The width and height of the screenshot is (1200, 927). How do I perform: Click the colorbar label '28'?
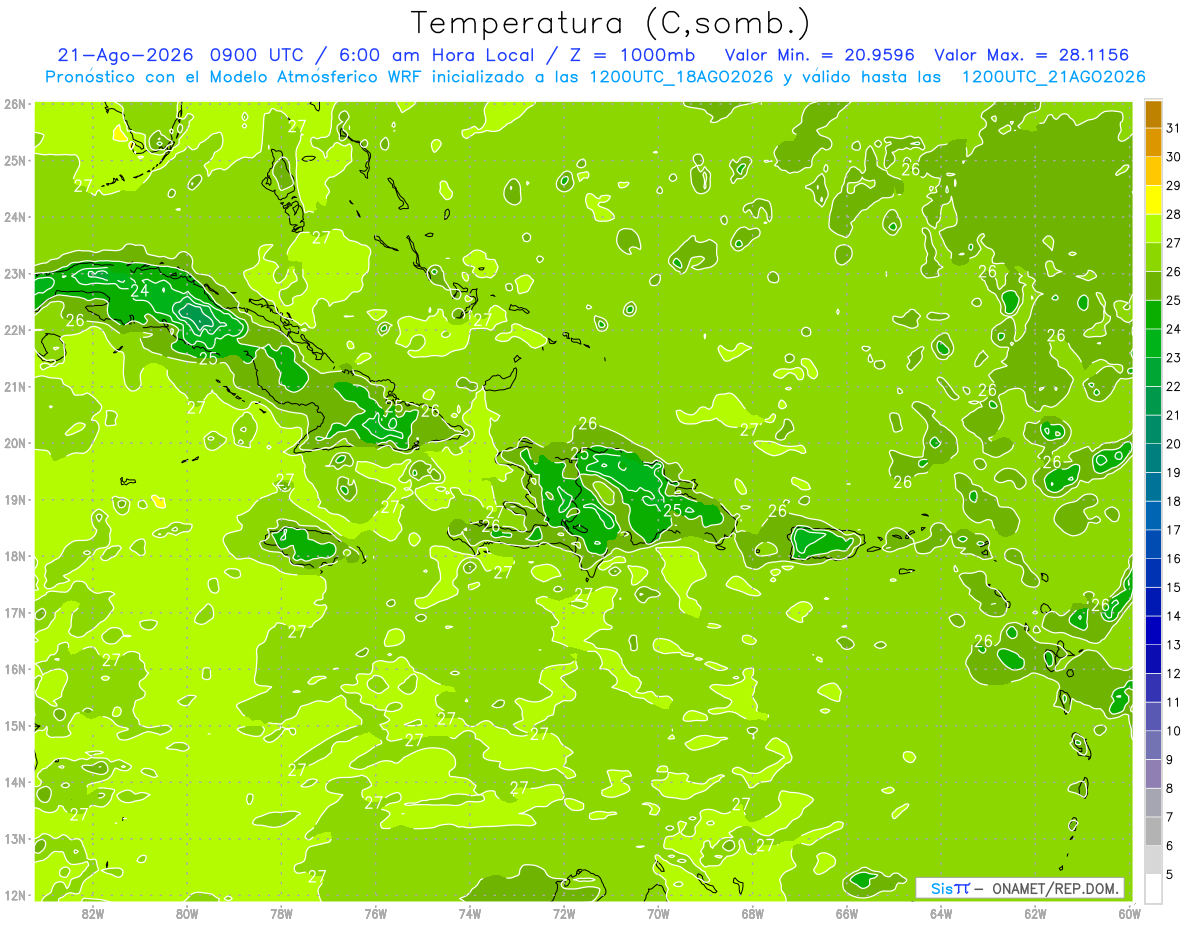click(1174, 214)
